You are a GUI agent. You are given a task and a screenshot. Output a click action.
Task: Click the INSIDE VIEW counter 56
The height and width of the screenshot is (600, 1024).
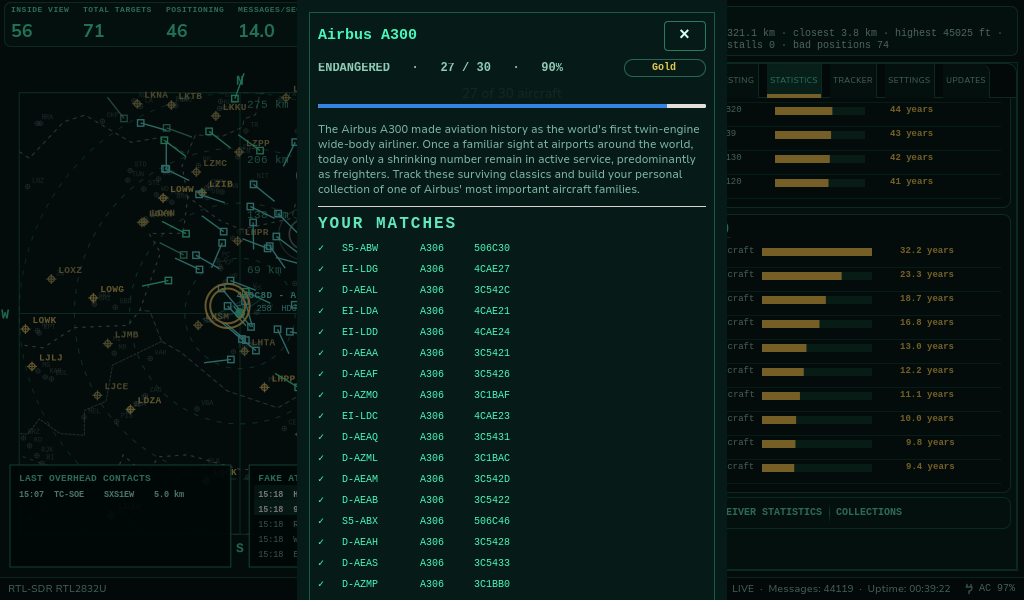click(x=22, y=31)
